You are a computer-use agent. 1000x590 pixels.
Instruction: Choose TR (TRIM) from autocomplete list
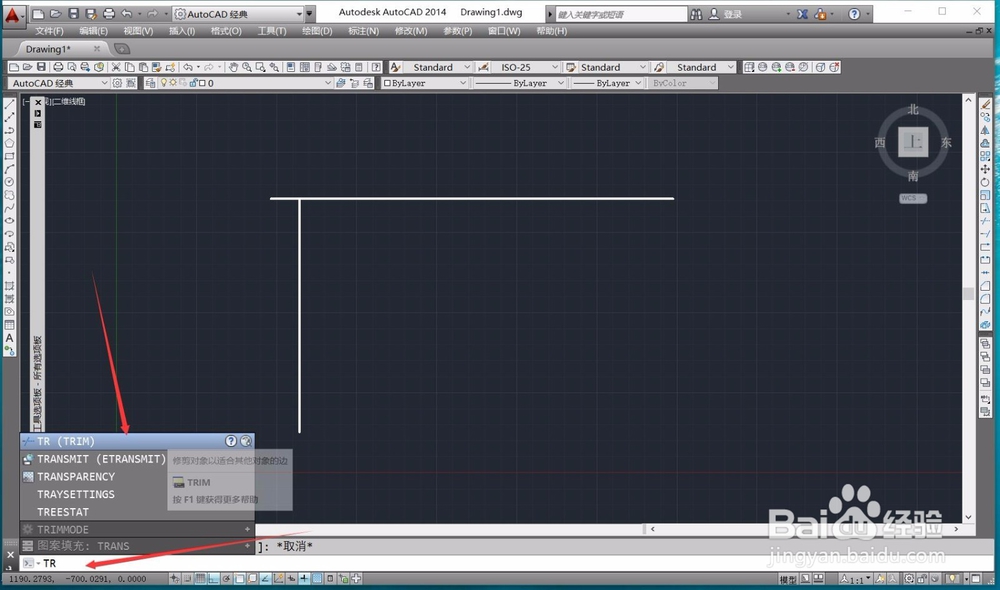137,441
